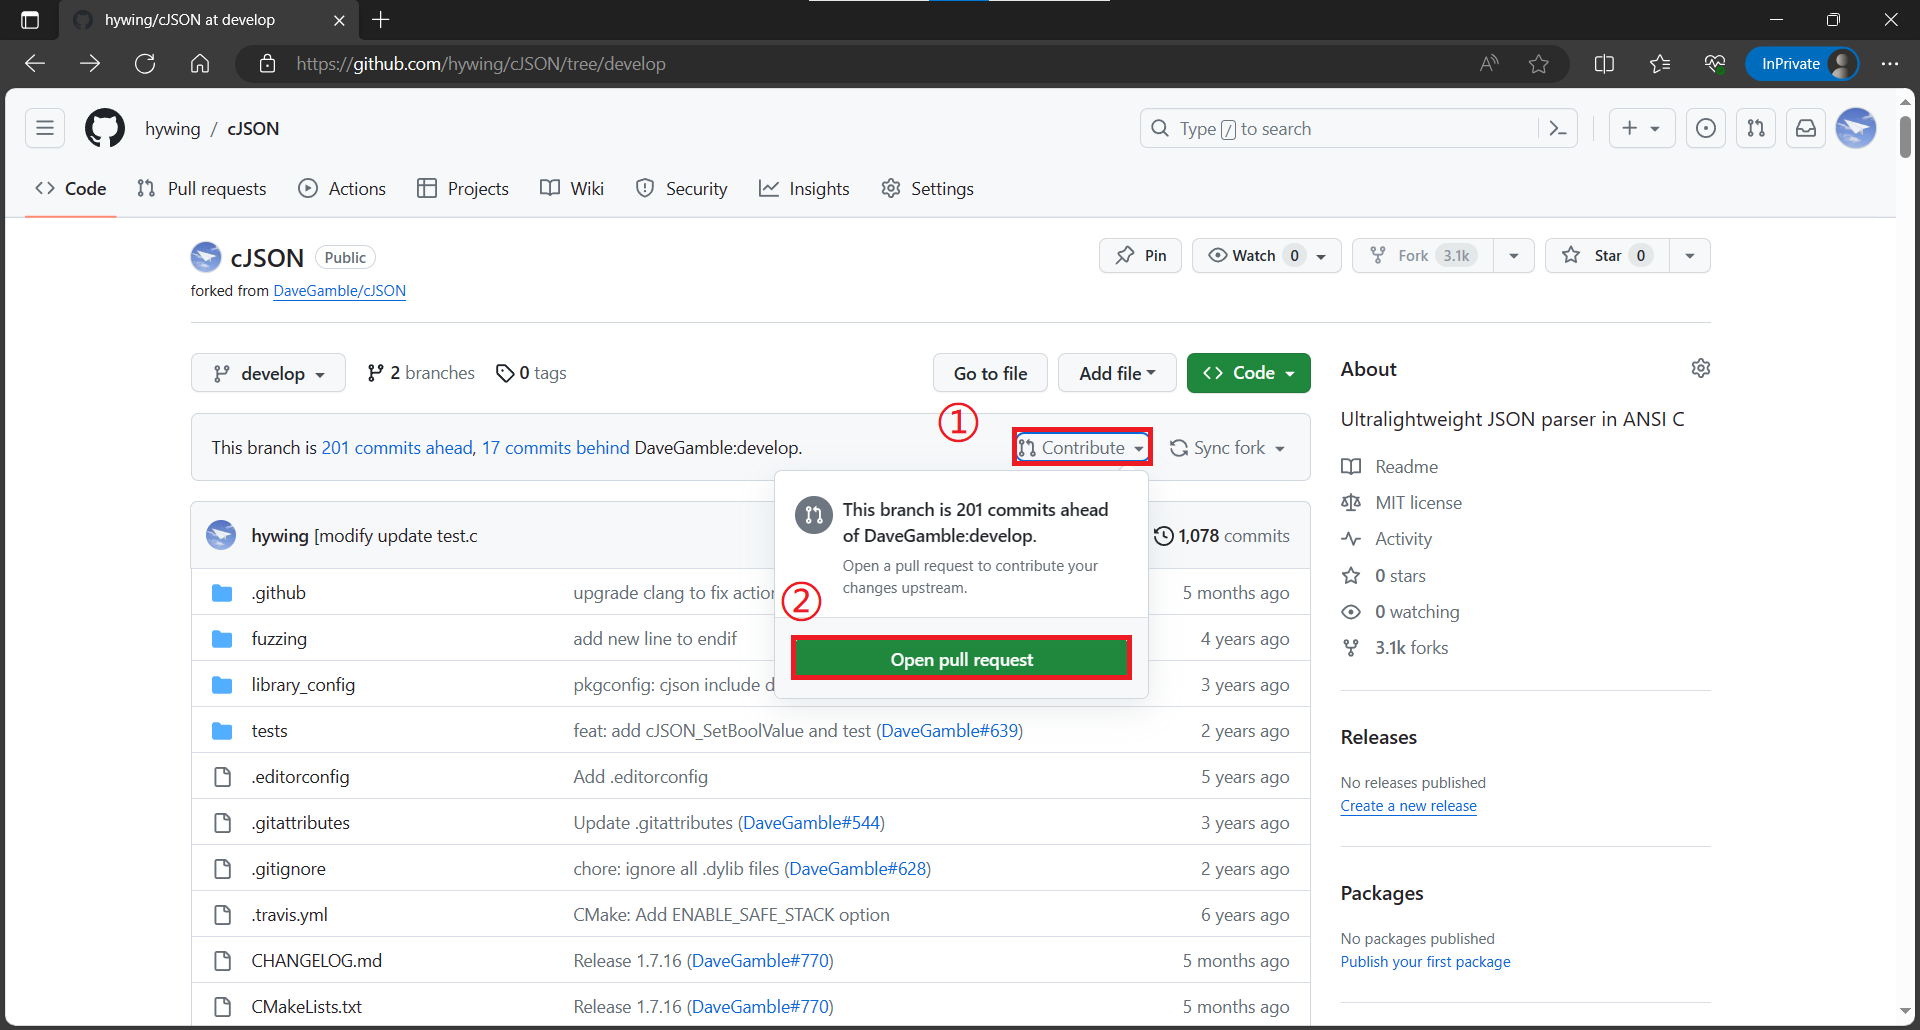Open tab actions menu icon
Image resolution: width=1920 pixels, height=1030 pixels.
click(x=30, y=20)
